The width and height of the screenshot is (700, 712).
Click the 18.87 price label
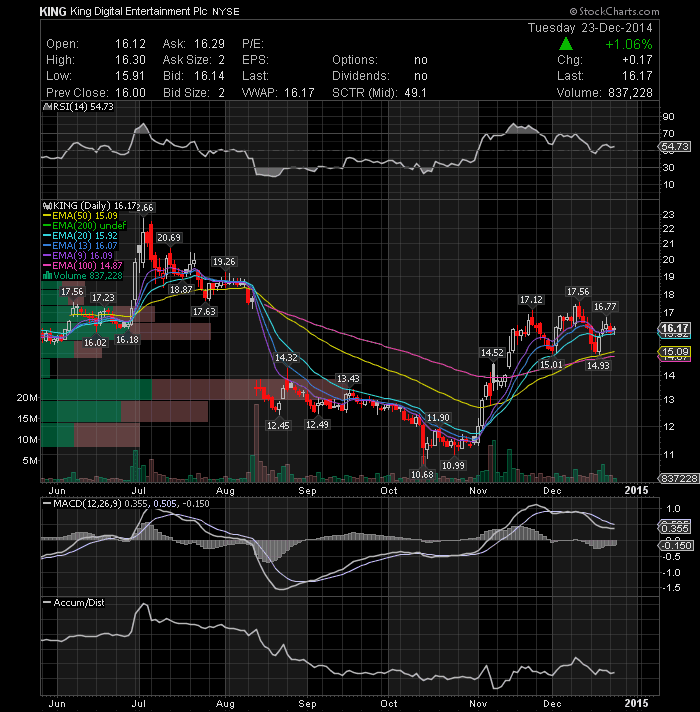(x=181, y=290)
